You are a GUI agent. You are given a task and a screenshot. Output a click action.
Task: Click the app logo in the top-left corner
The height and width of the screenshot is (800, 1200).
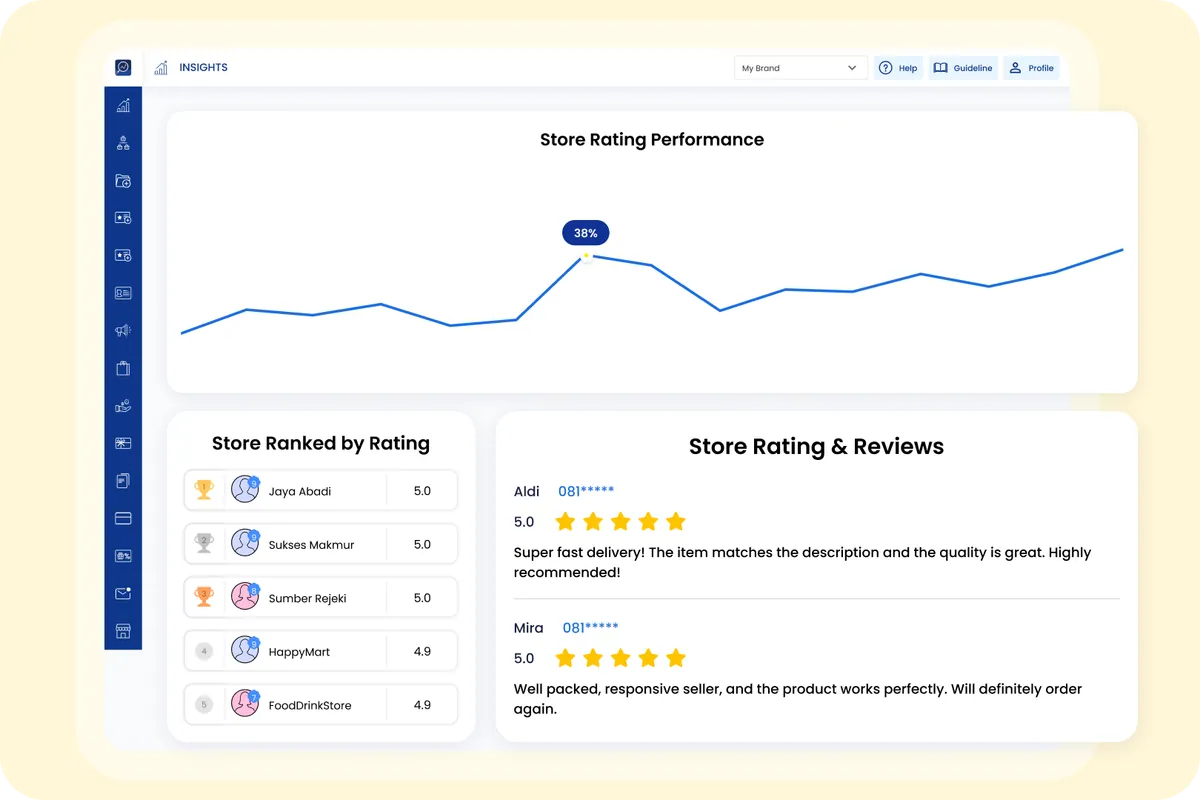123,67
